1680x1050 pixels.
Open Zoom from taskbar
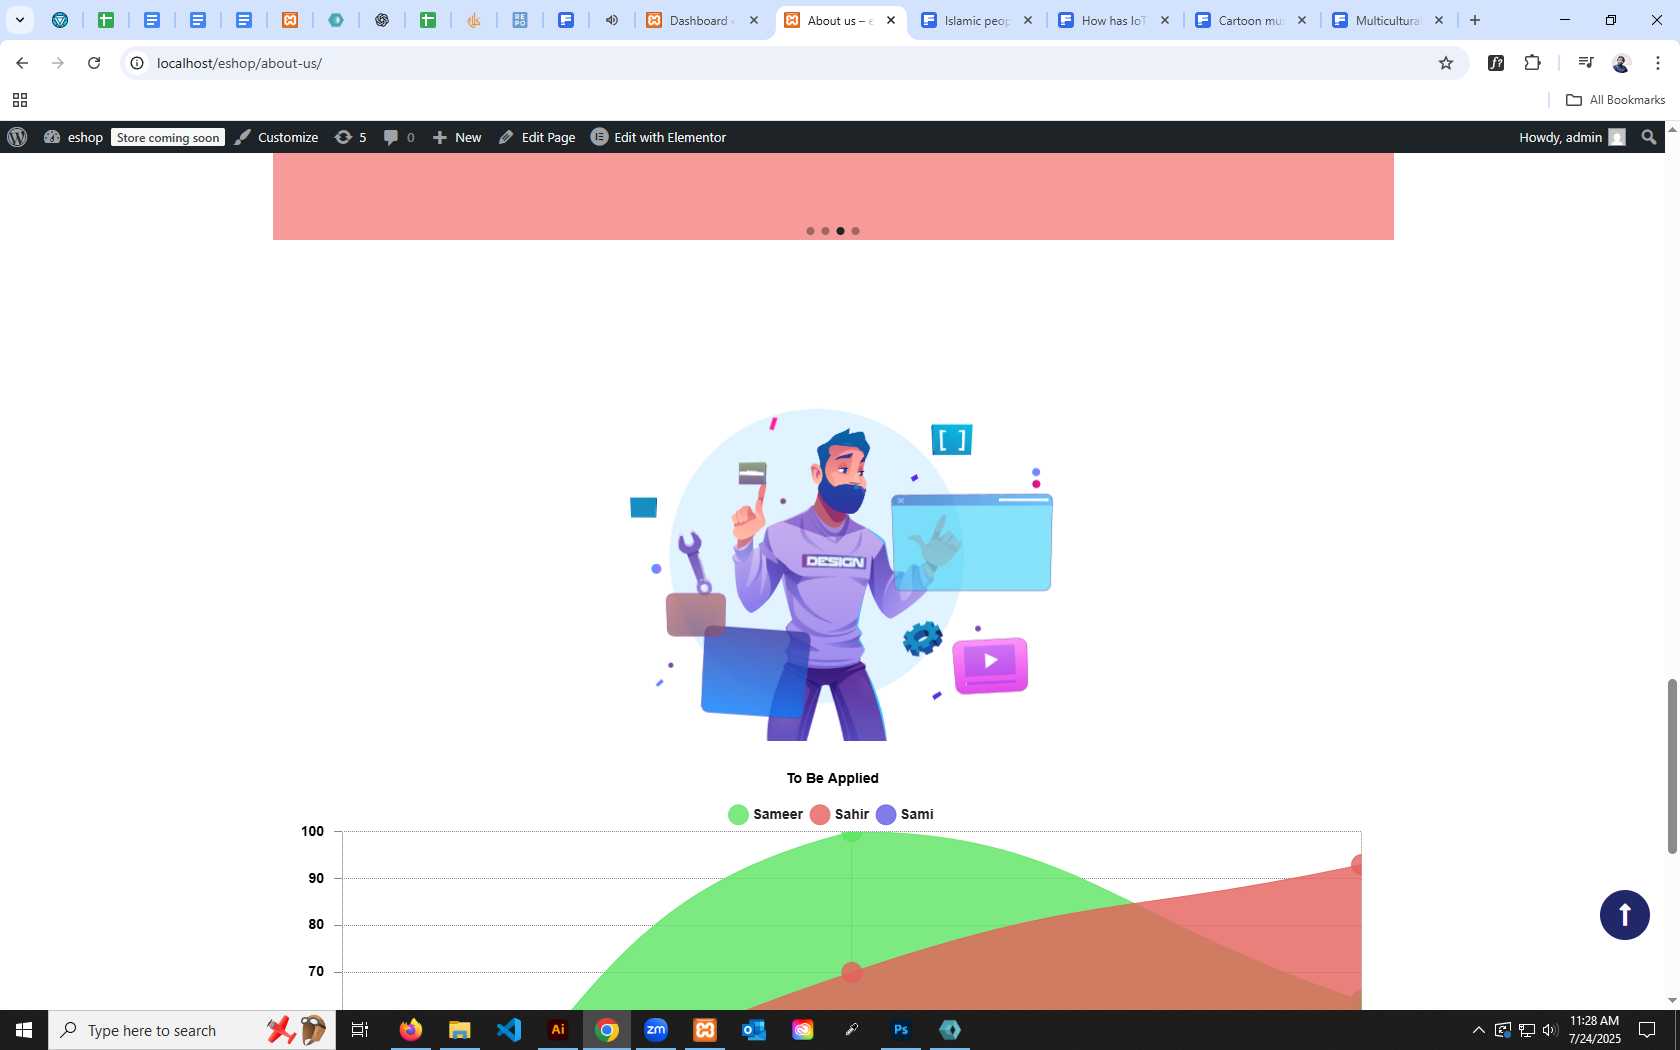coord(656,1030)
